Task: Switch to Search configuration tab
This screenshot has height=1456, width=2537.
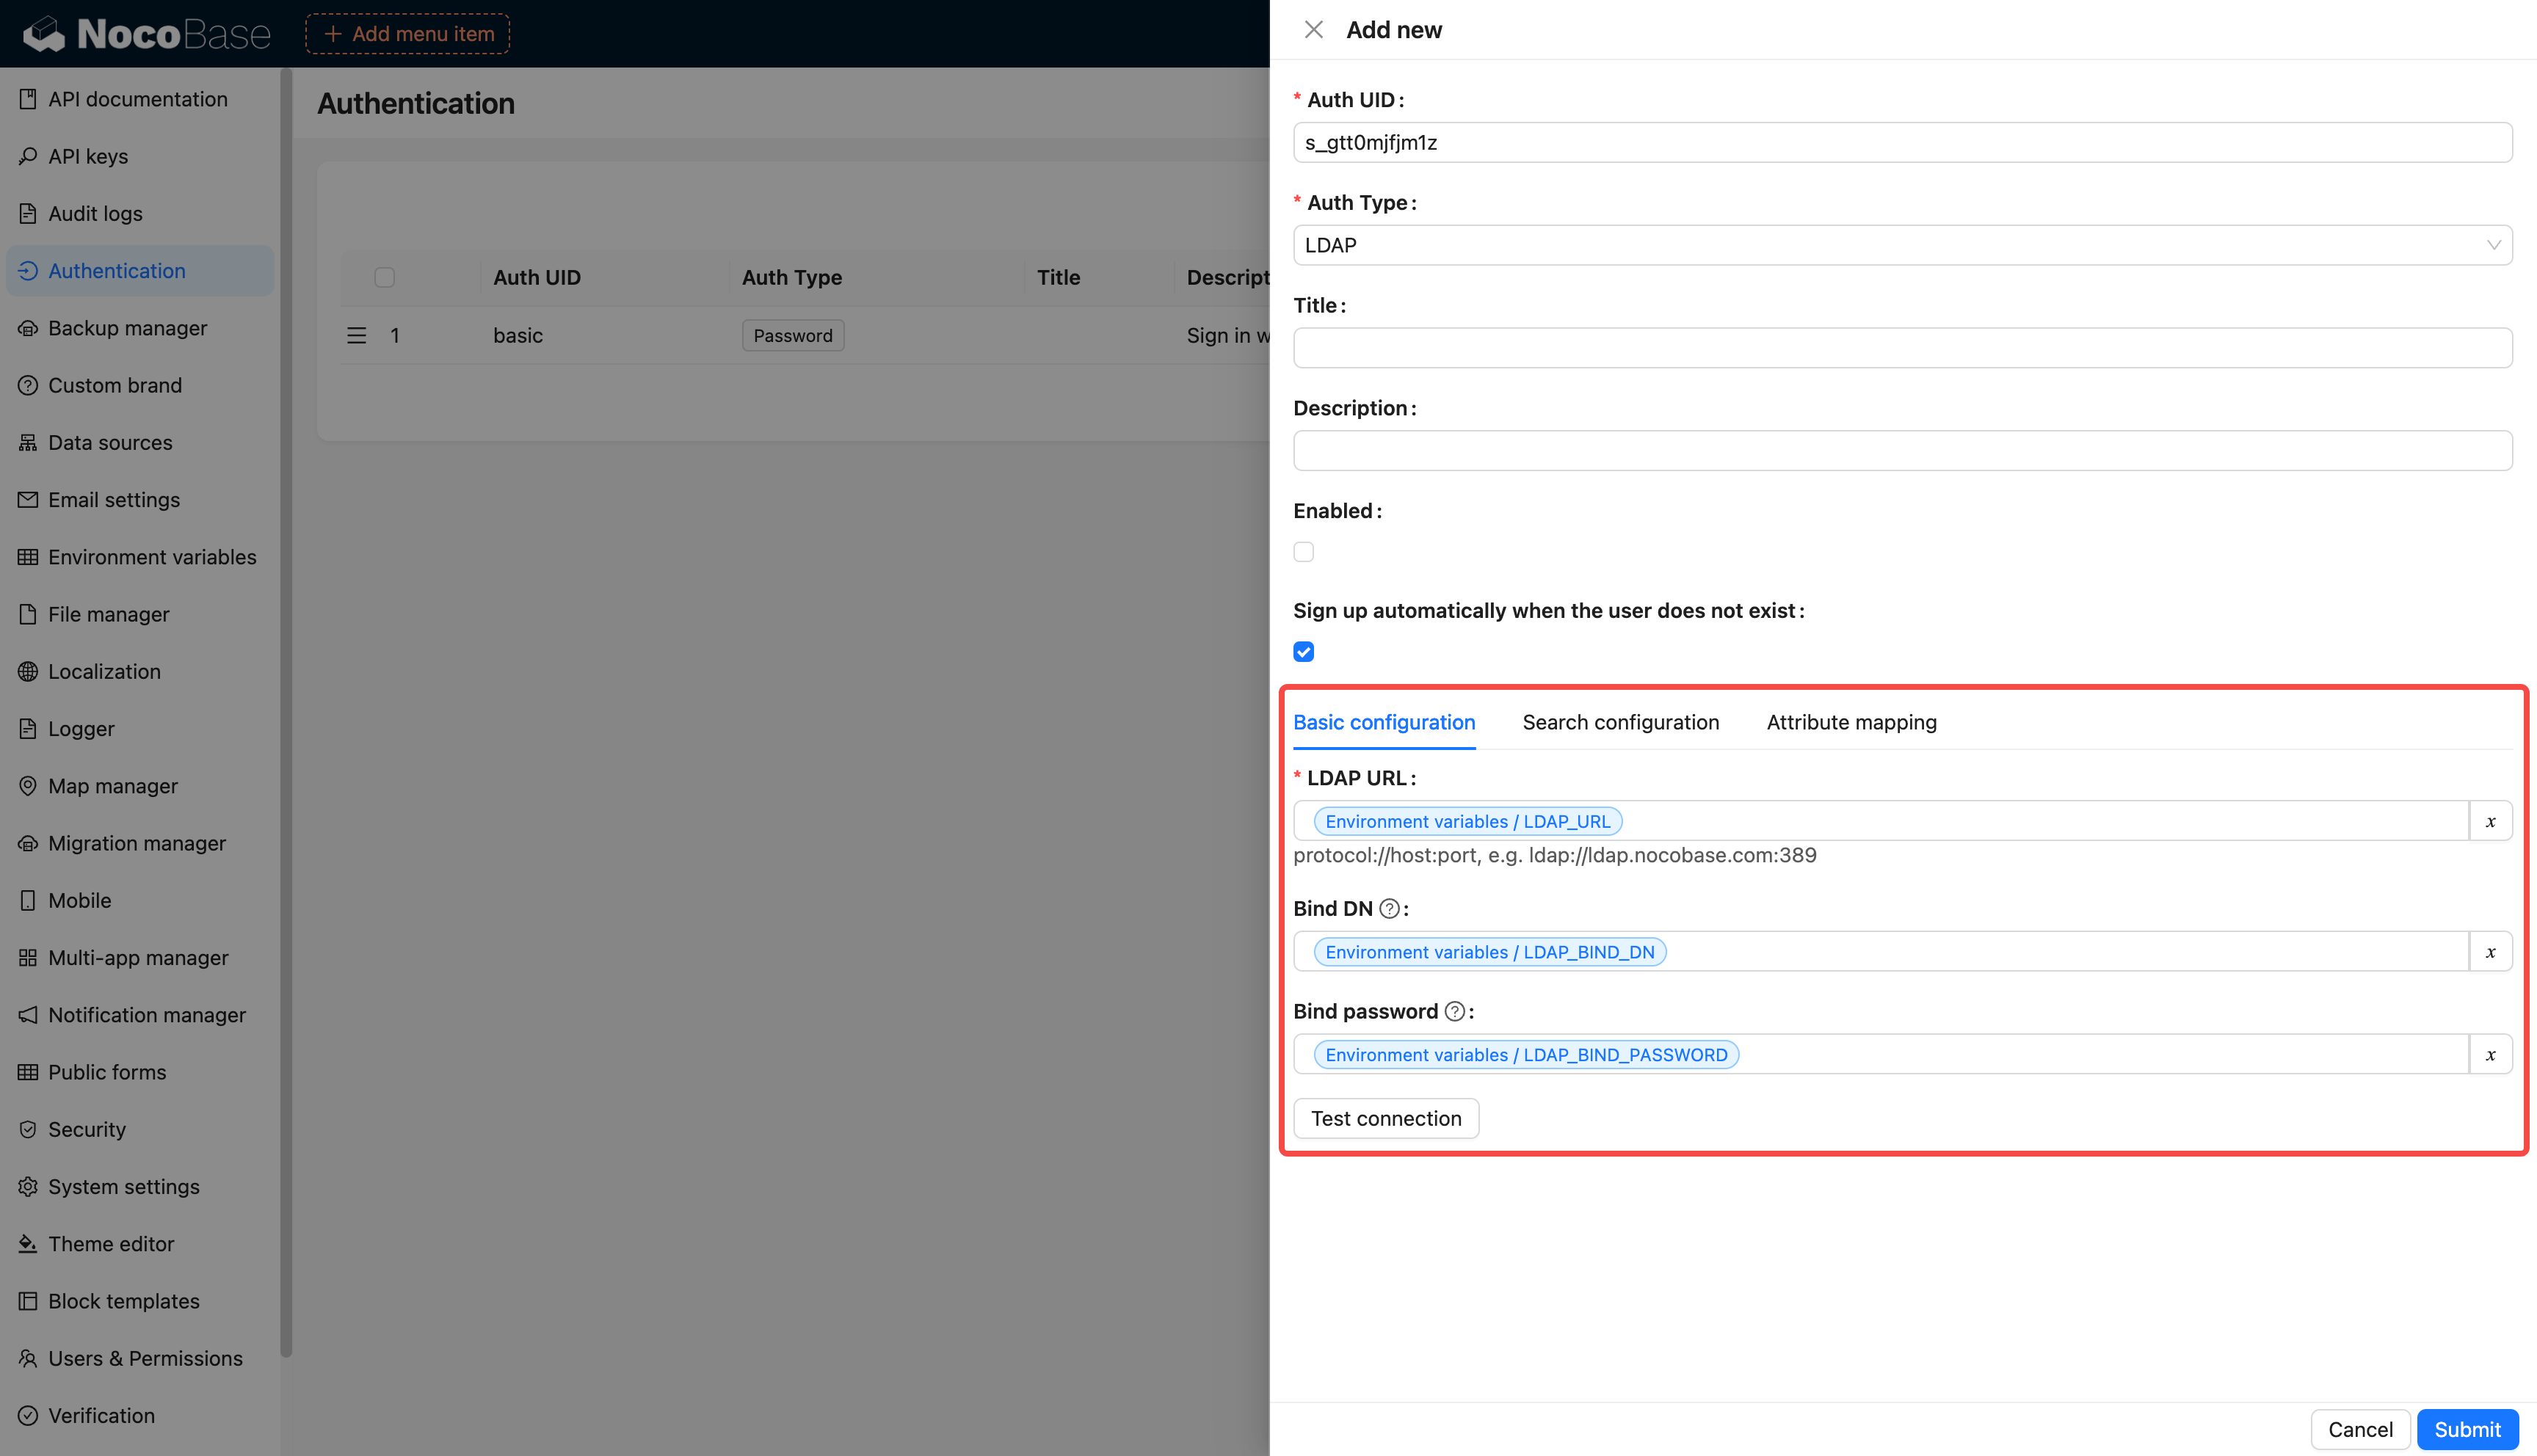Action: [x=1620, y=722]
